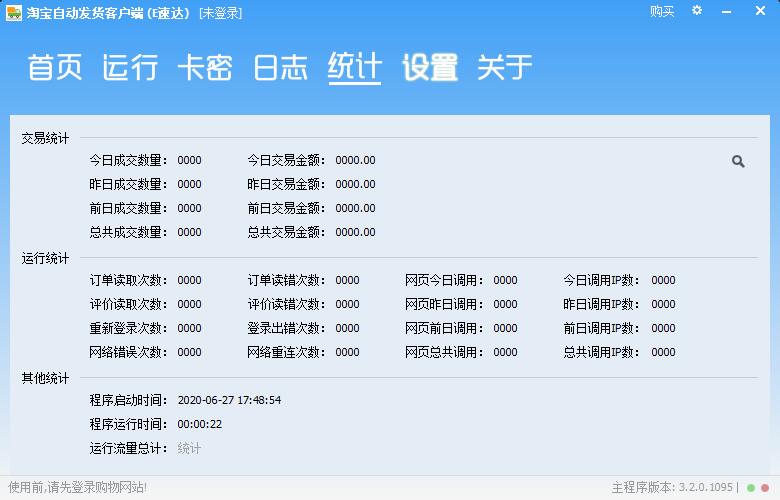
Task: Open settings via the title bar gear icon
Action: (697, 11)
